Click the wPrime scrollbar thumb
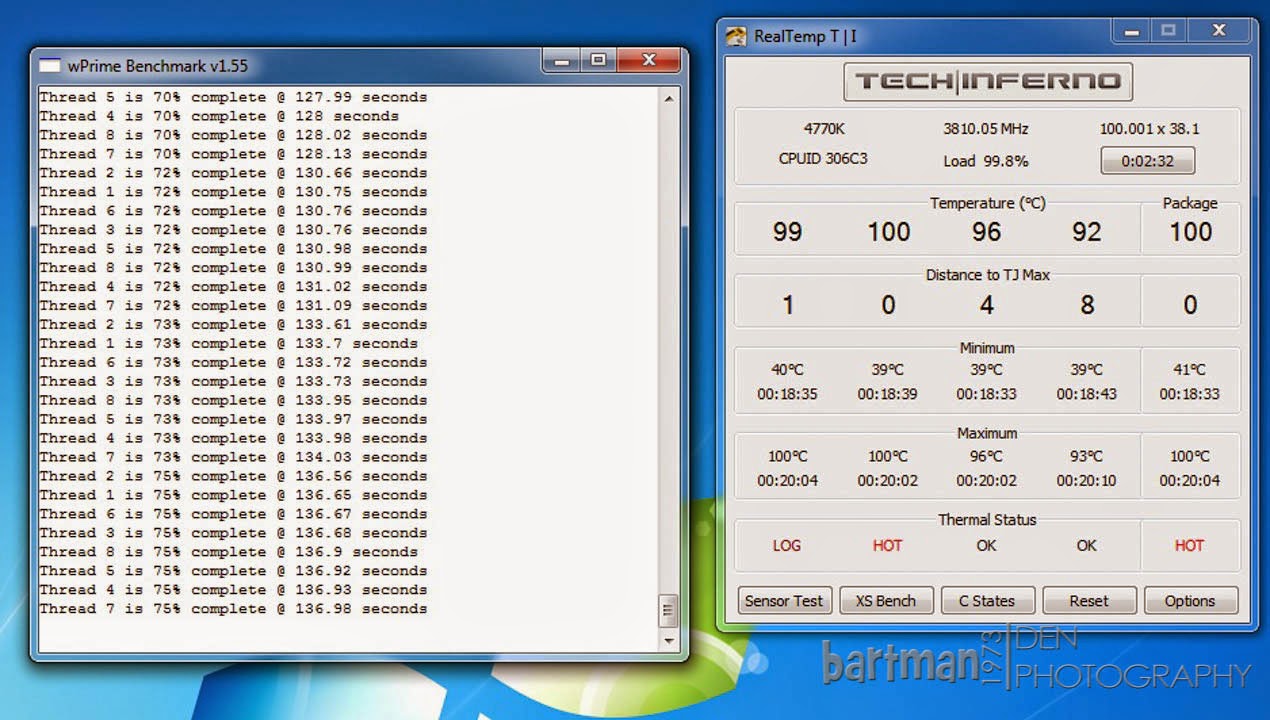This screenshot has width=1270, height=720. pos(669,610)
